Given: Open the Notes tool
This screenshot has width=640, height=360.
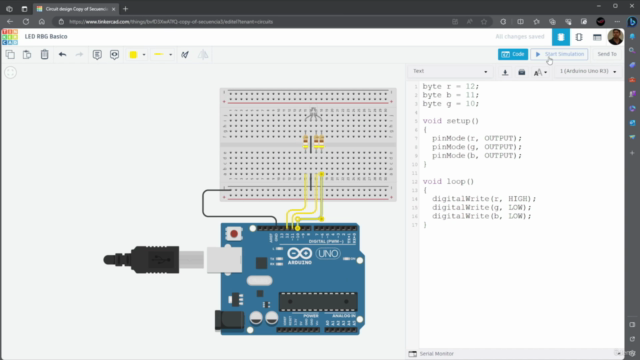Looking at the screenshot, I should (x=97, y=54).
